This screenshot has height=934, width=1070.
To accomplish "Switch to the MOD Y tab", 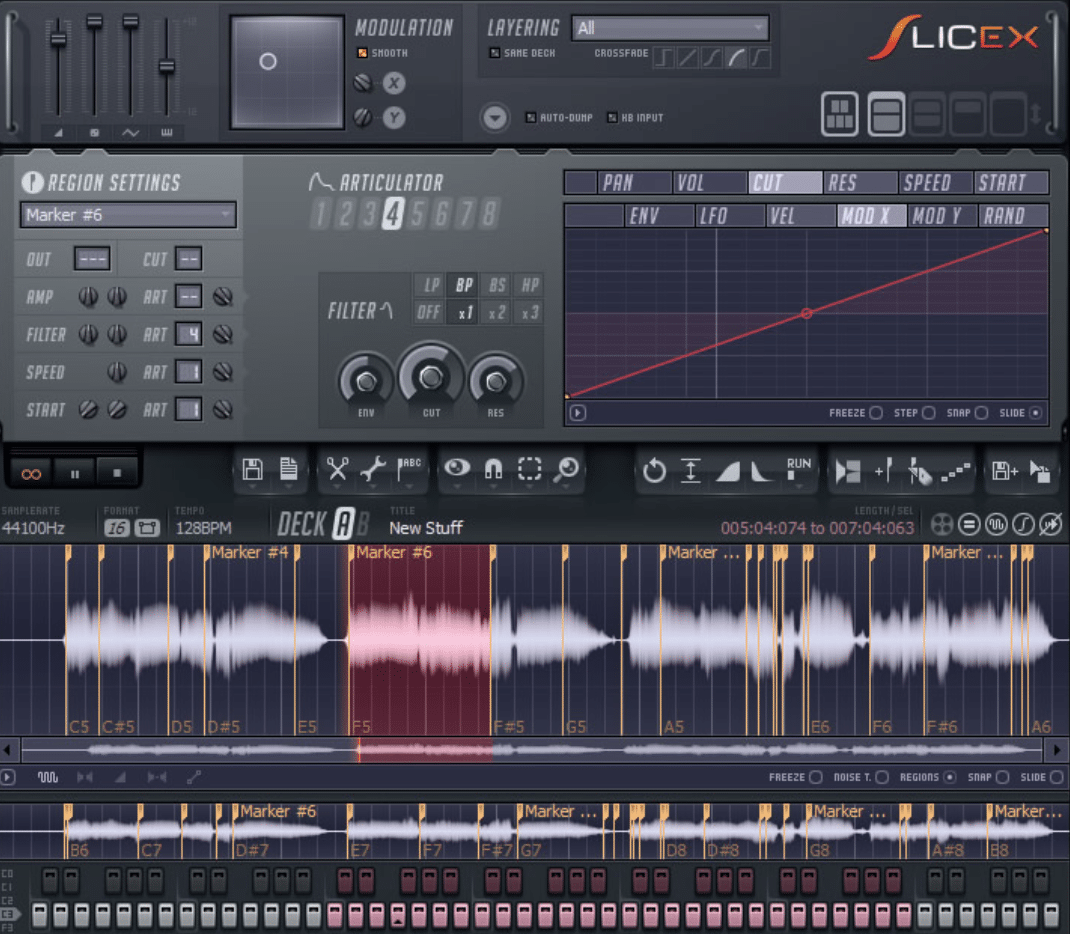I will (x=942, y=216).
